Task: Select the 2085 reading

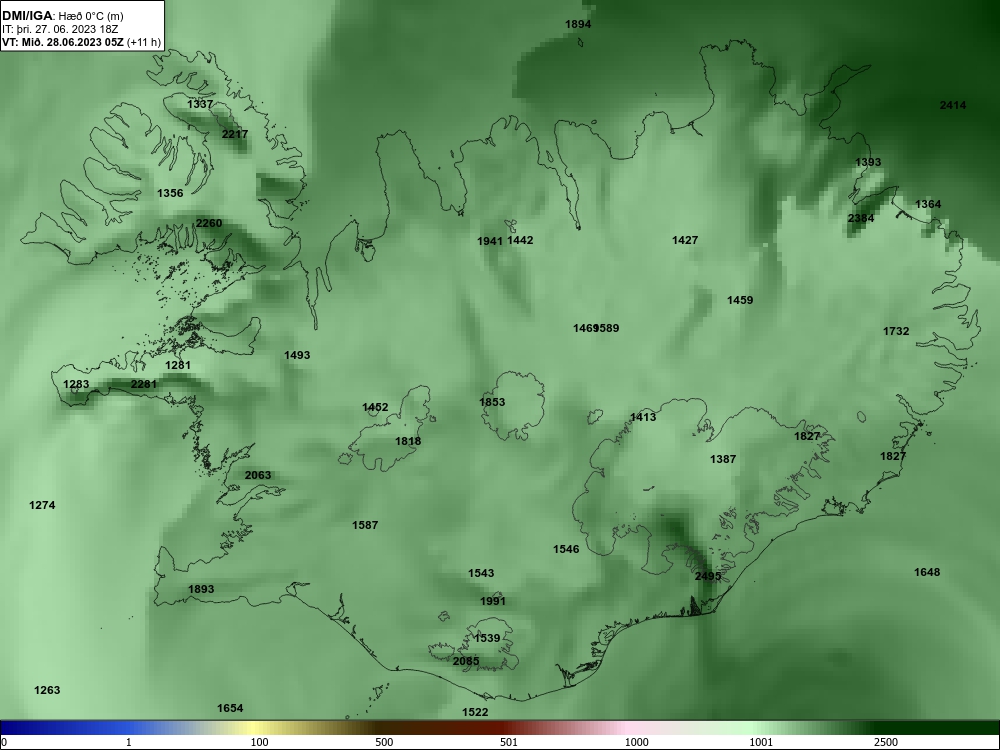Action: [x=466, y=661]
